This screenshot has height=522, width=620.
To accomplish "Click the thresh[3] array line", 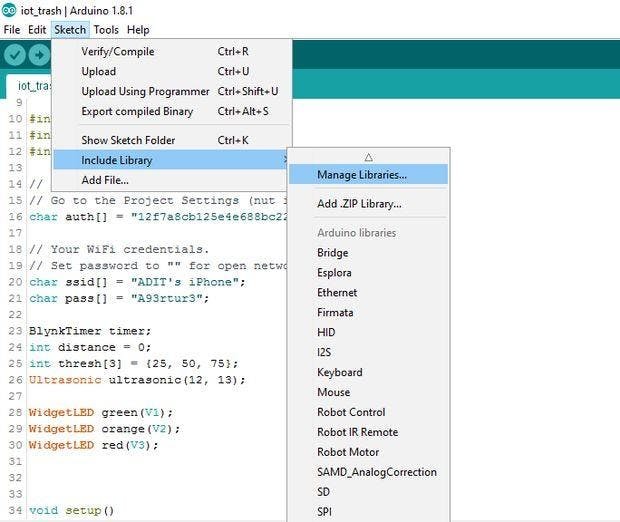I will tap(133, 363).
